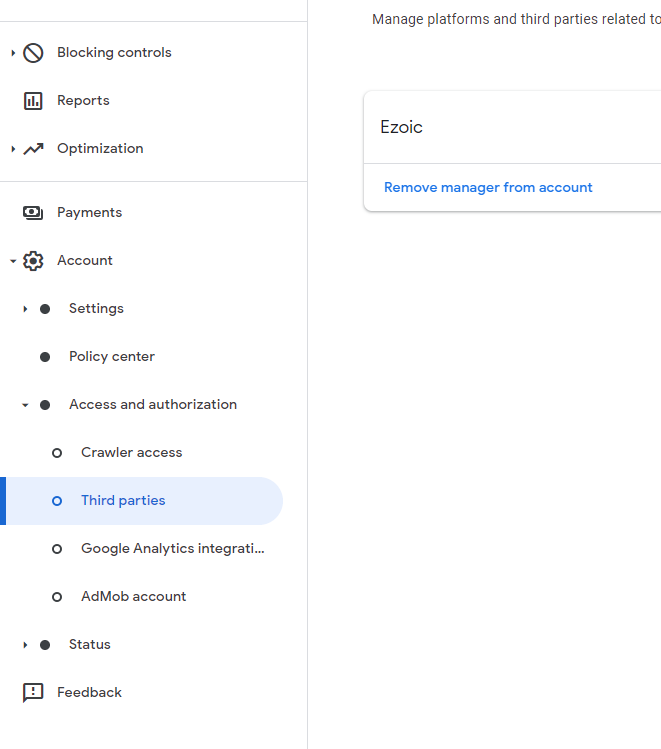Click the Reports bar chart icon
The height and width of the screenshot is (749, 661).
[x=33, y=101]
